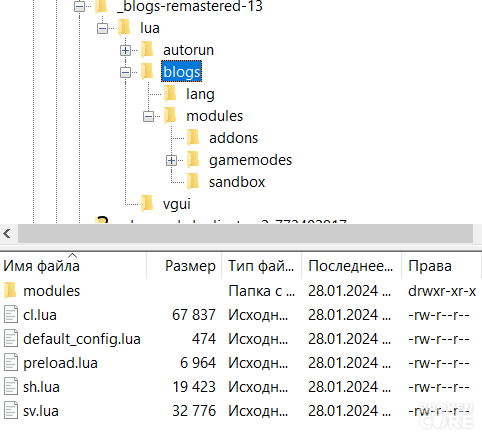Select the lang folder in tree
The image size is (482, 433).
click(x=200, y=94)
